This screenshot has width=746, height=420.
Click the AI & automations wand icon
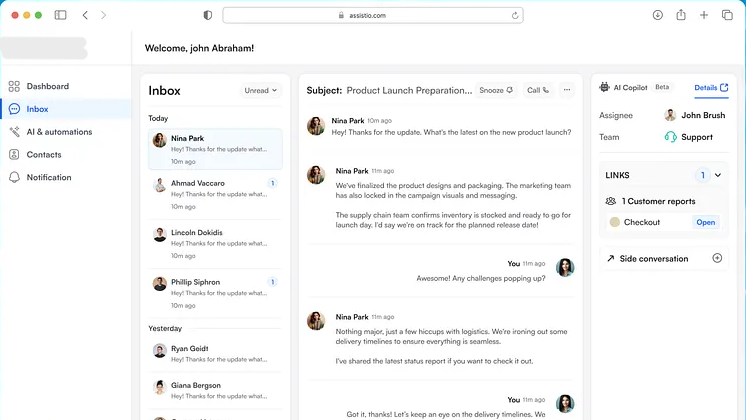[x=14, y=132]
